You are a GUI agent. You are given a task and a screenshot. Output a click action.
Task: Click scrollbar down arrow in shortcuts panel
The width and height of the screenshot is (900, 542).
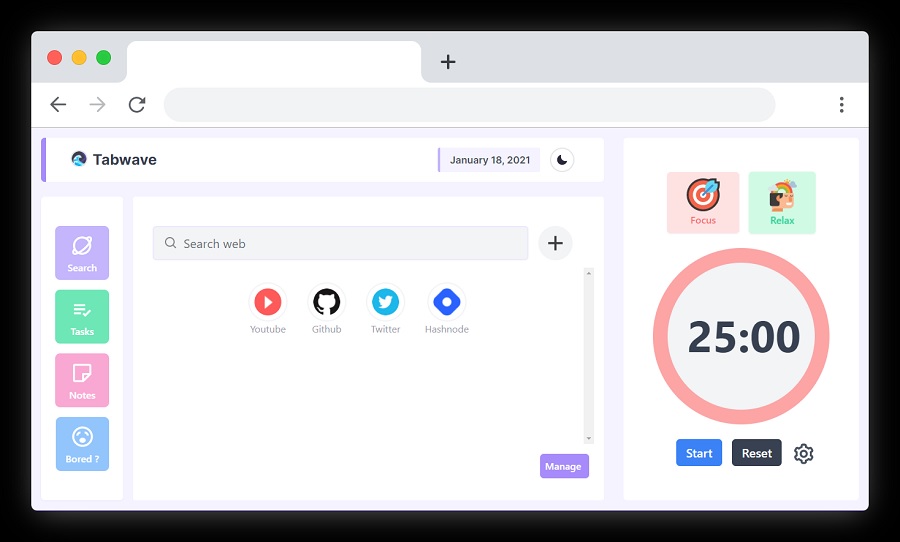pyautogui.click(x=588, y=439)
